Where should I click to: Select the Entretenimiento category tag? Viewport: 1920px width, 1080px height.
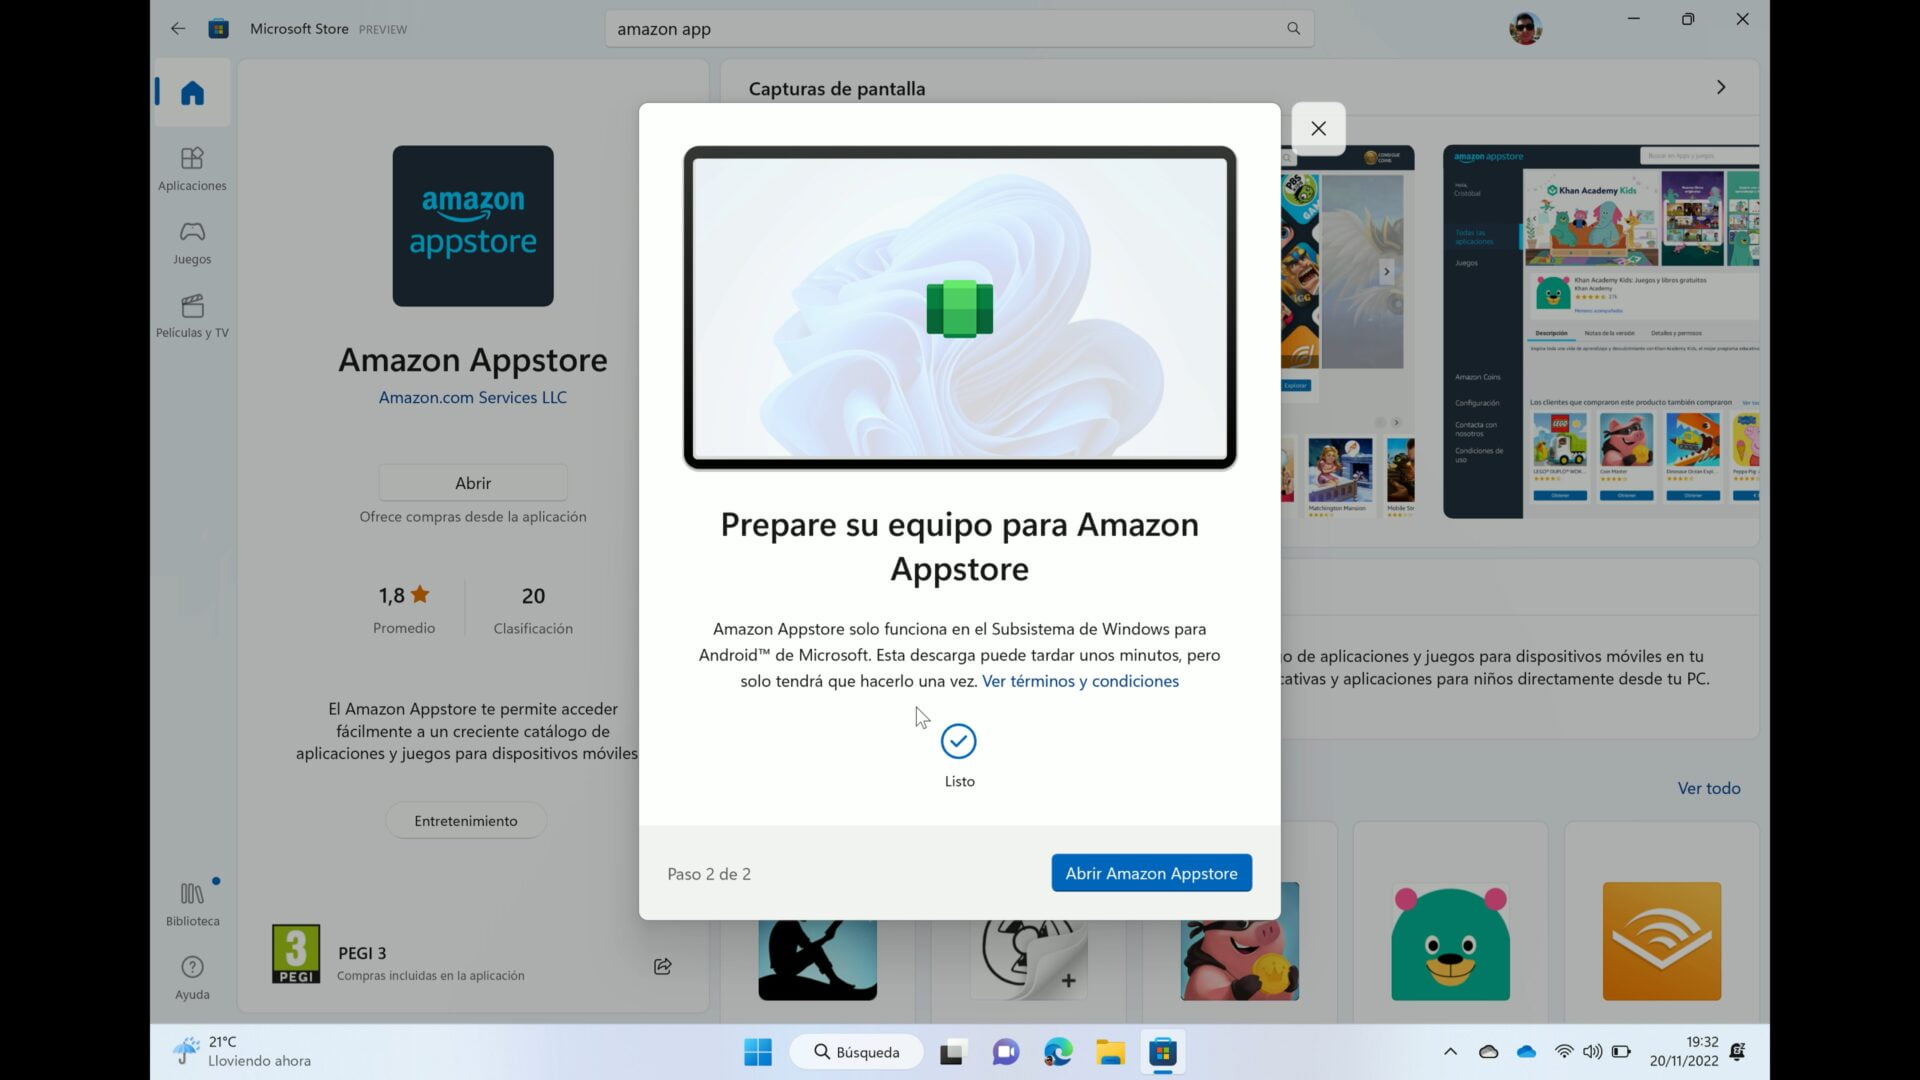[x=465, y=820]
